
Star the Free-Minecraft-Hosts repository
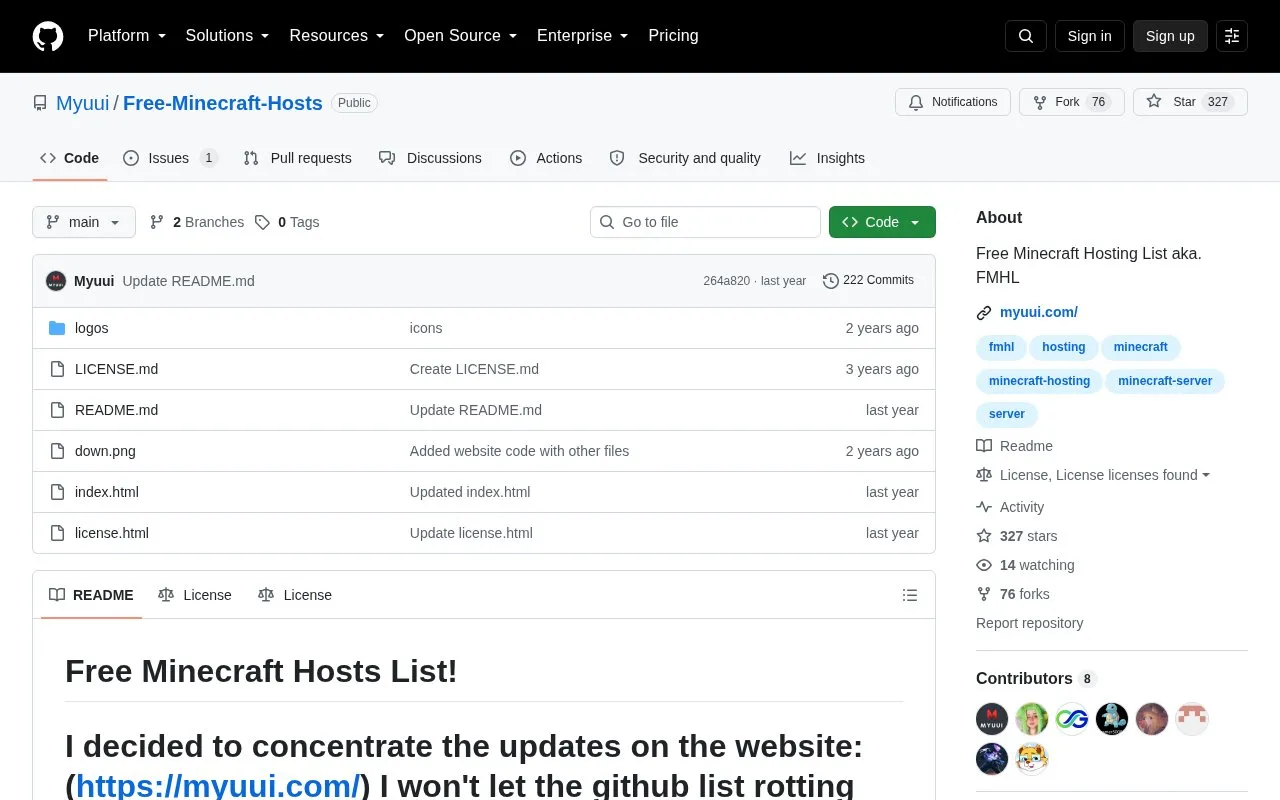(x=1190, y=102)
